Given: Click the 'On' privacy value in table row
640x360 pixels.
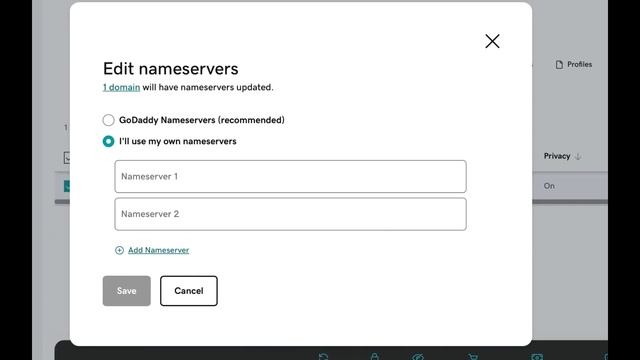Looking at the screenshot, I should click(x=549, y=186).
